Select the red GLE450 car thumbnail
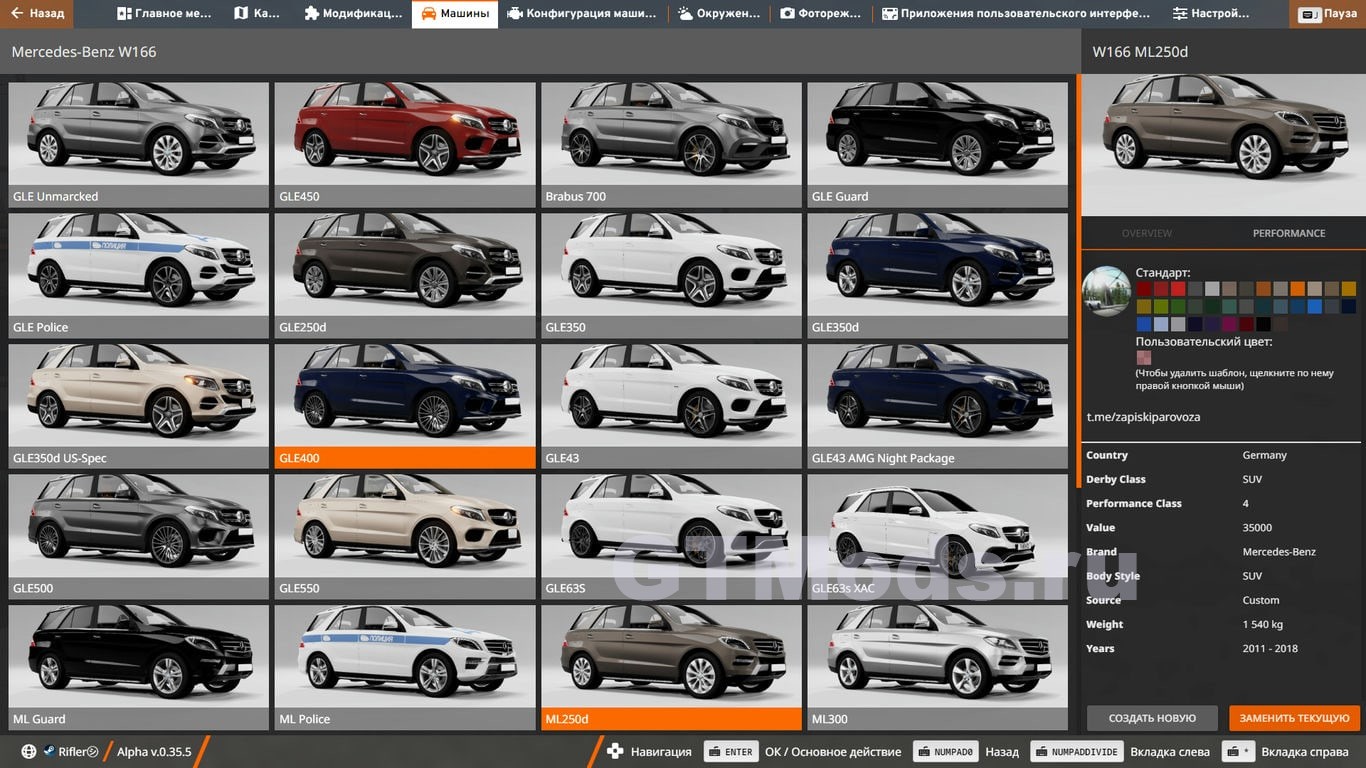The width and height of the screenshot is (1366, 768). click(x=405, y=144)
